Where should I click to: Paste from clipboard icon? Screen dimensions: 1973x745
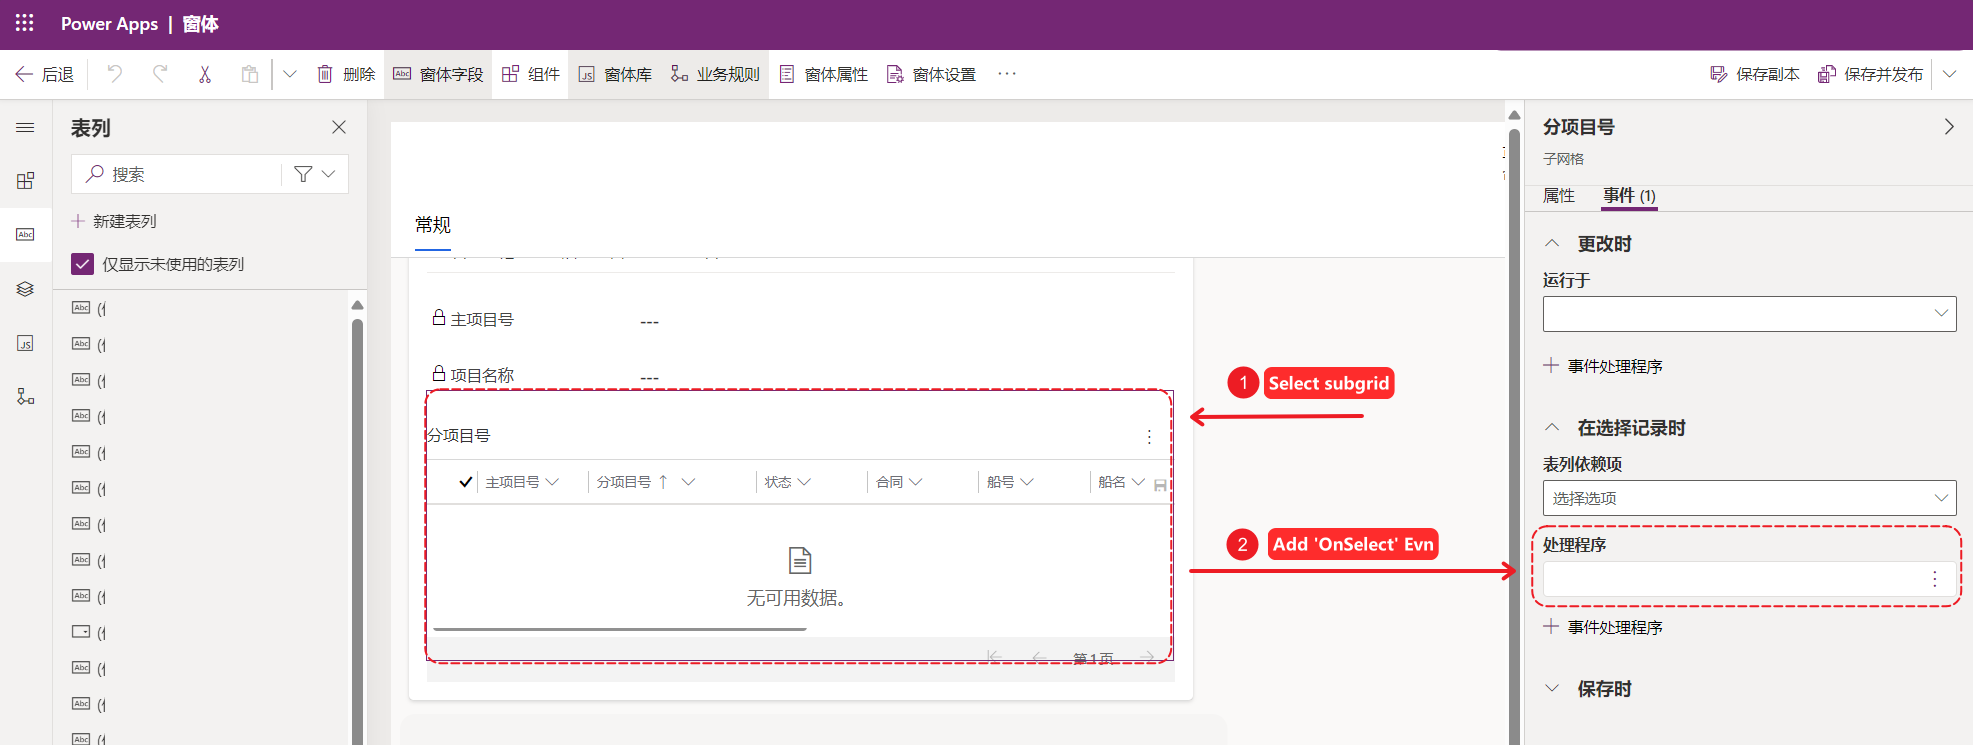250,74
